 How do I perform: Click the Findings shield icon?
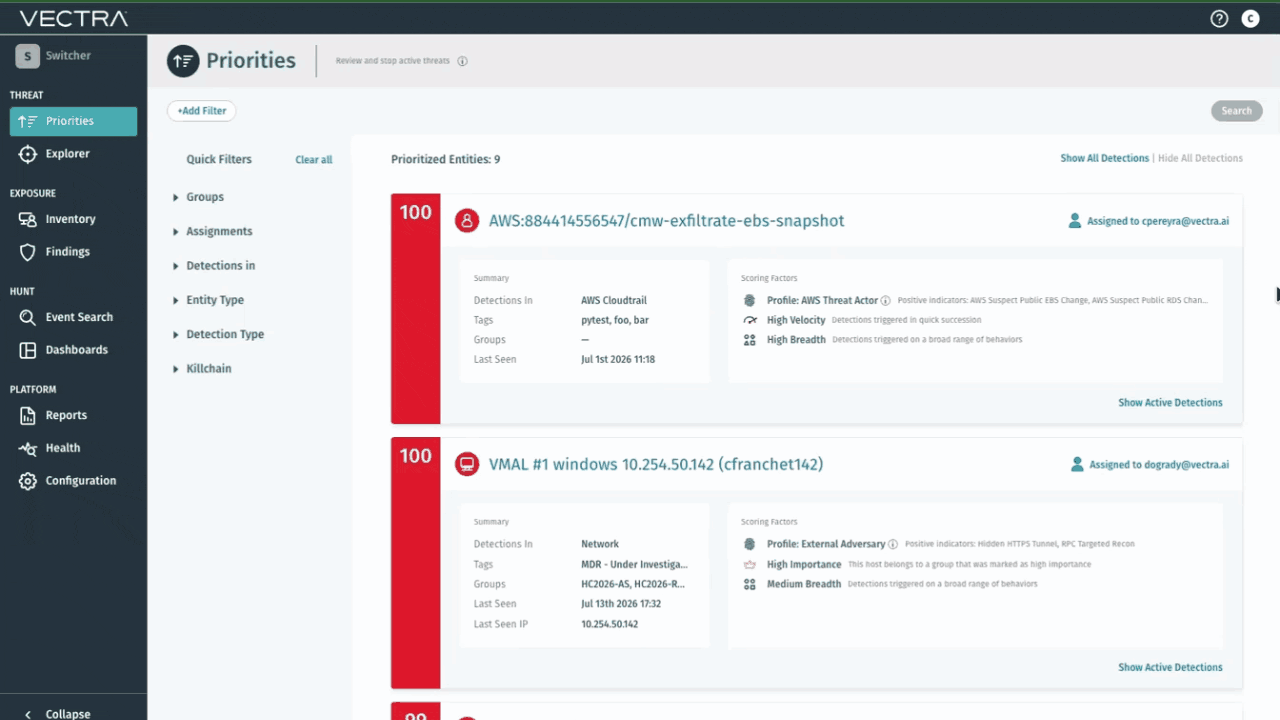(x=27, y=252)
